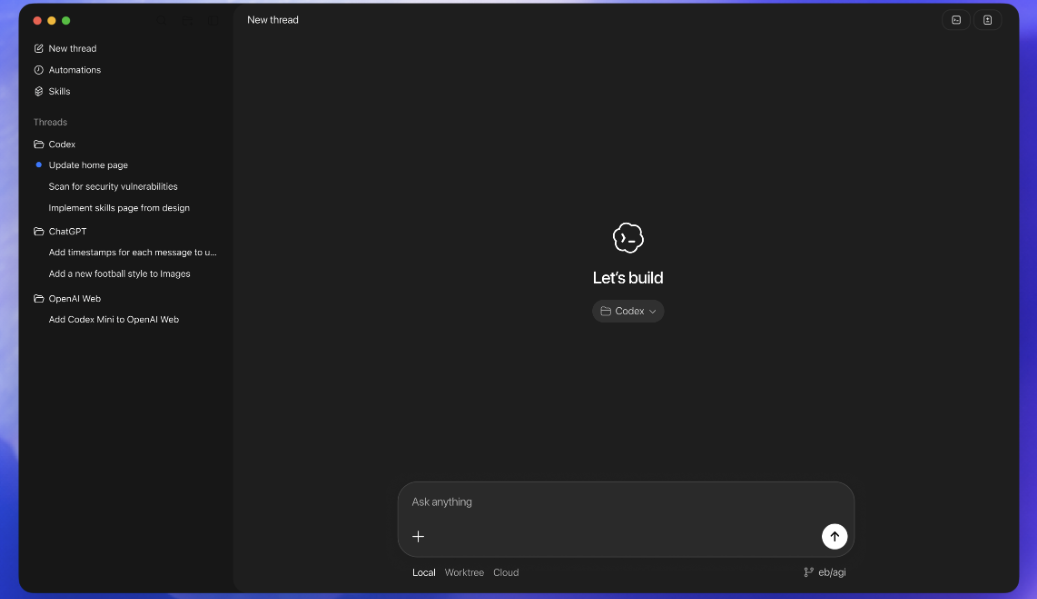Image resolution: width=1037 pixels, height=599 pixels.
Task: Open the terminal panel icon at top right
Action: [x=956, y=20]
